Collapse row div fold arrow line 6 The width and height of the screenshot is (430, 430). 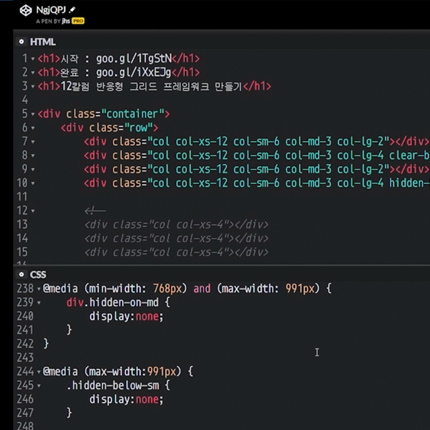pos(33,128)
